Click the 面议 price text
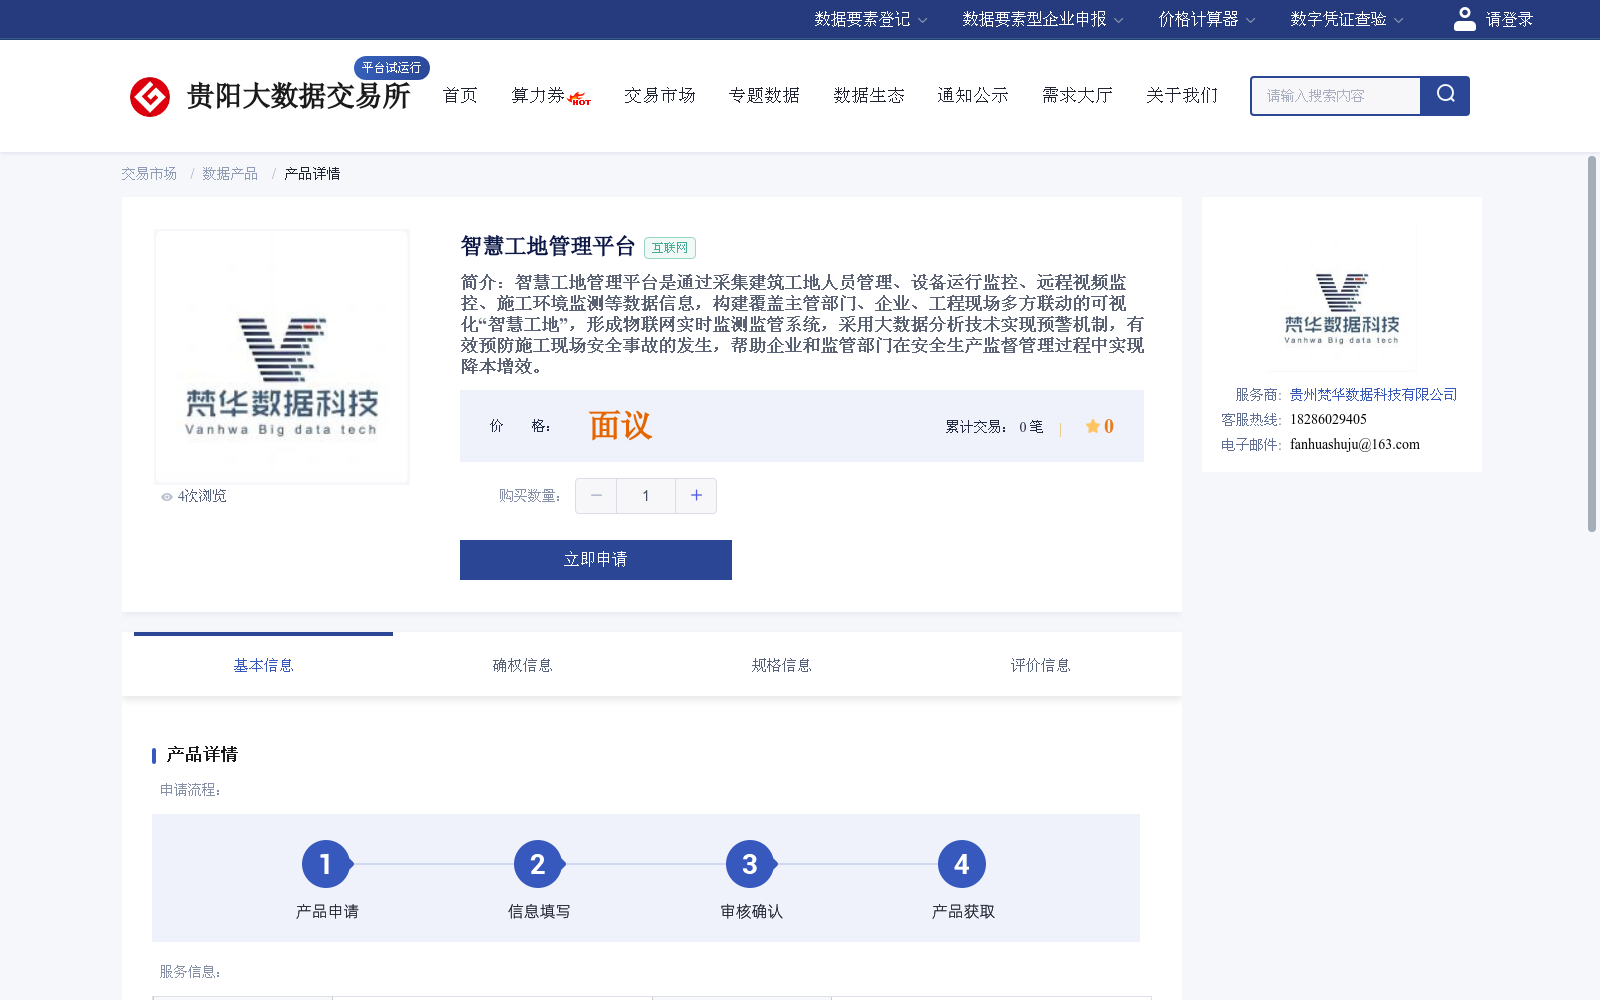Image resolution: width=1600 pixels, height=1000 pixels. pyautogui.click(x=620, y=426)
